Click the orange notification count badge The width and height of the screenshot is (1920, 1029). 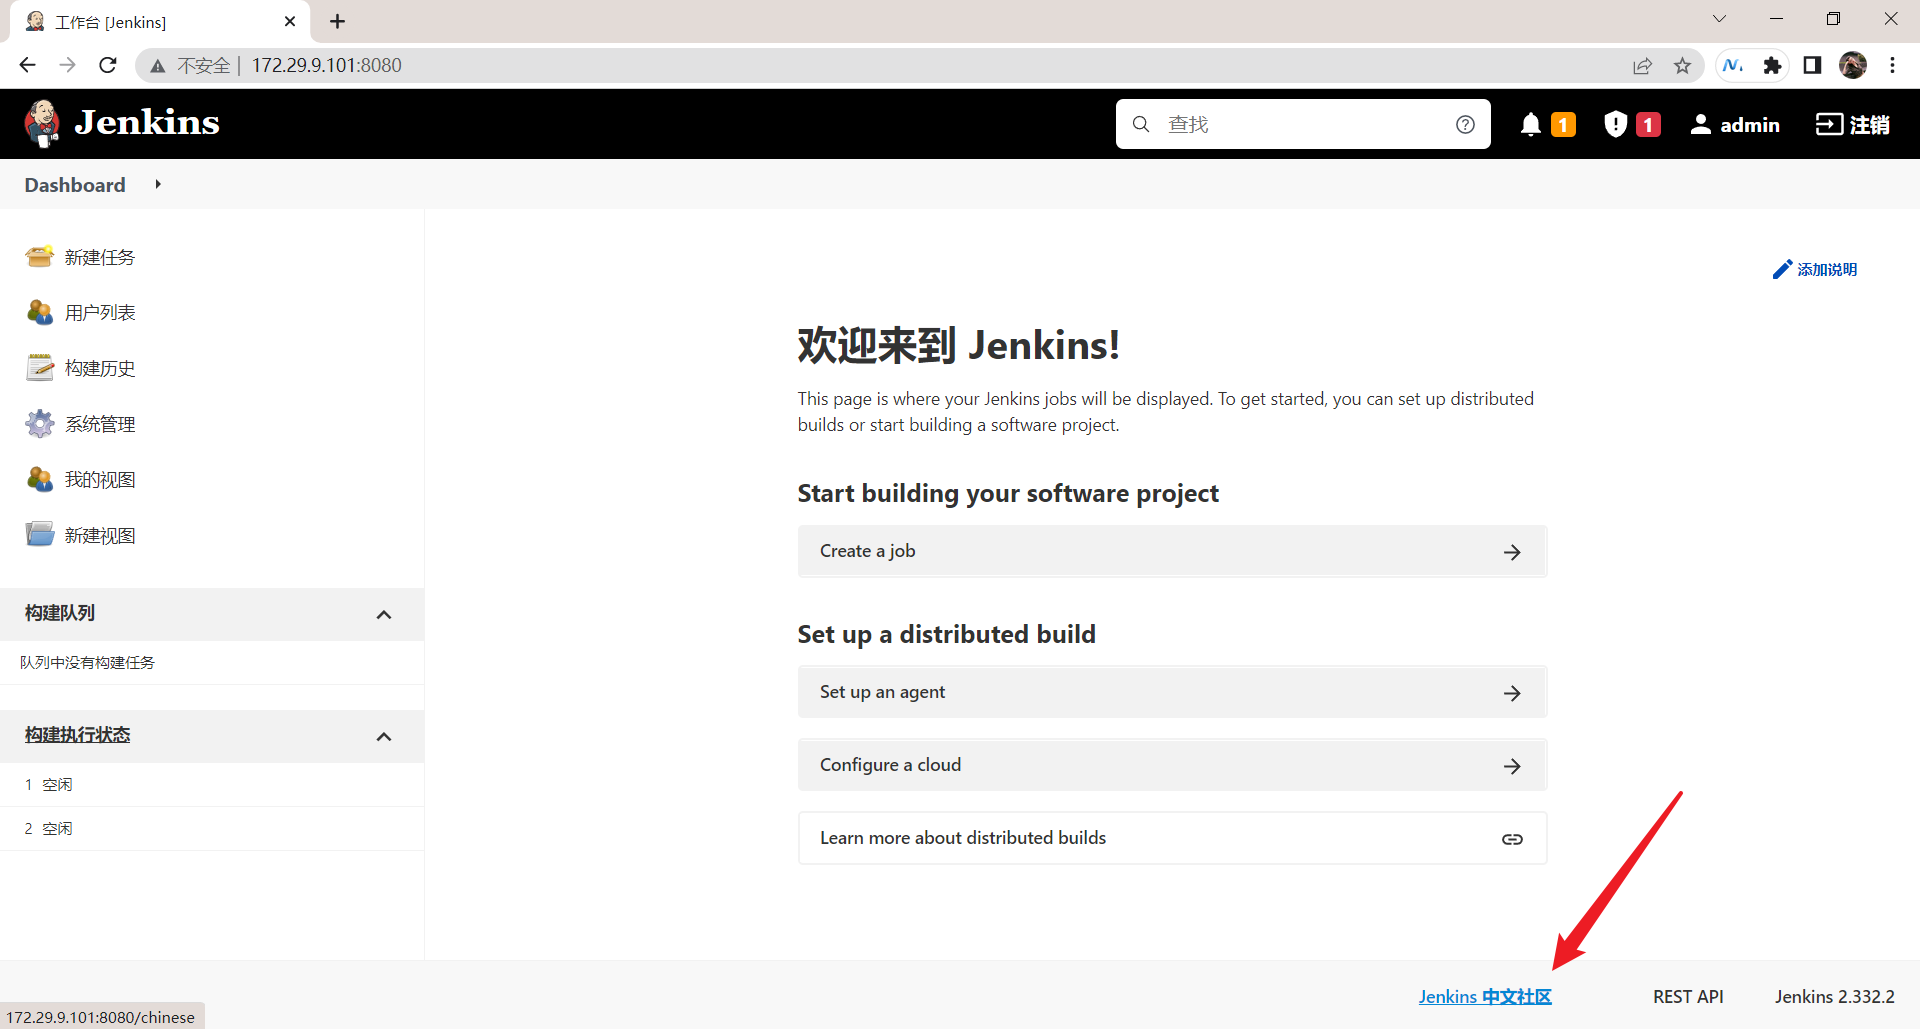(1563, 124)
